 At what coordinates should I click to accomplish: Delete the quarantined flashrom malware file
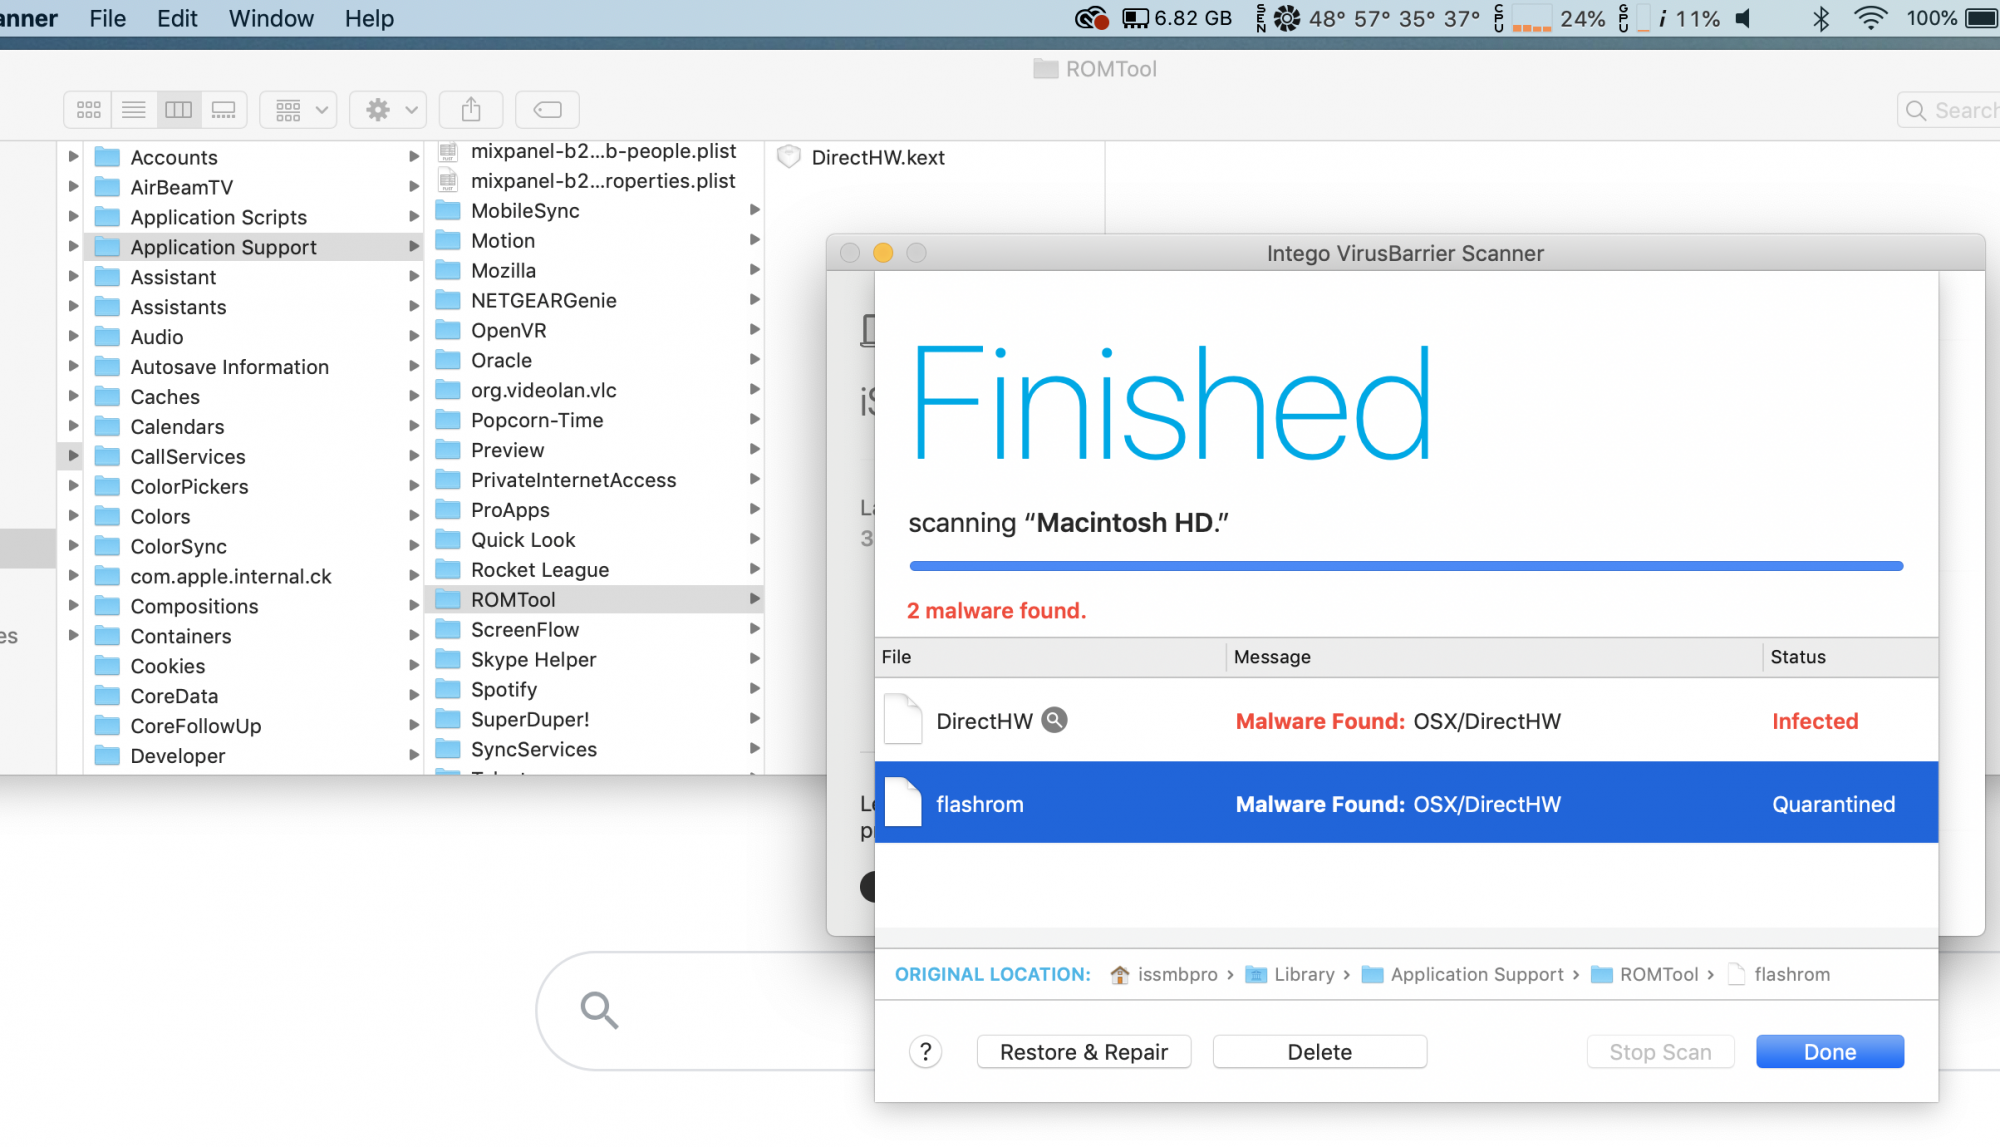click(1317, 1051)
